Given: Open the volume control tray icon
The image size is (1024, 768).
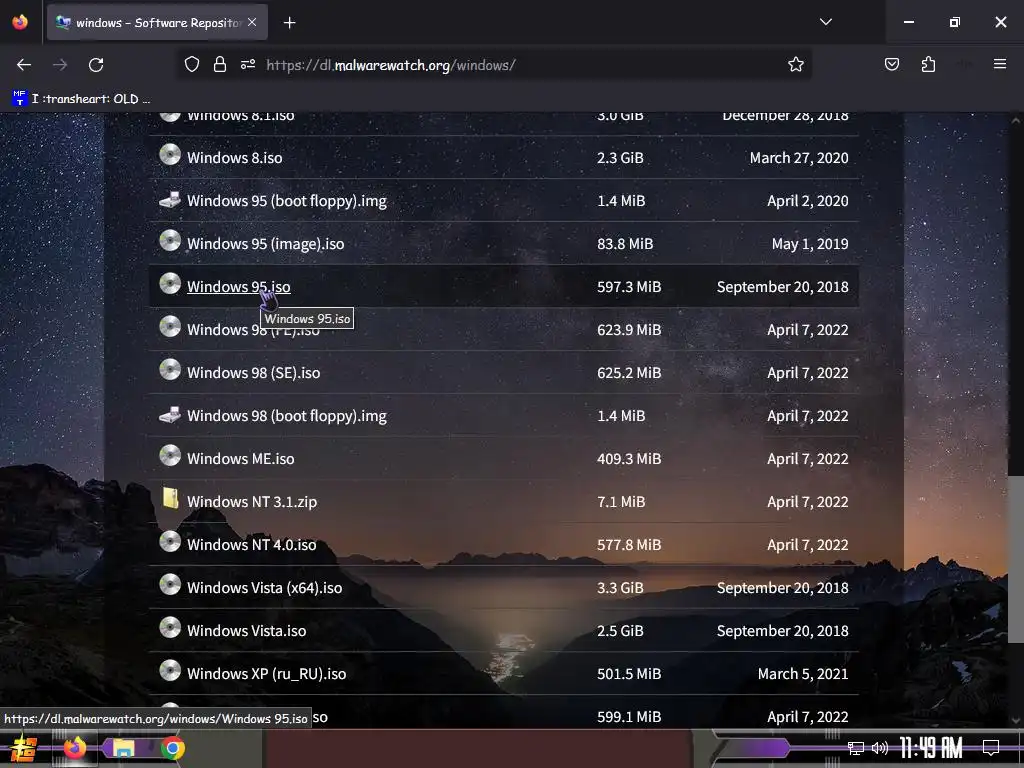Looking at the screenshot, I should pos(880,748).
